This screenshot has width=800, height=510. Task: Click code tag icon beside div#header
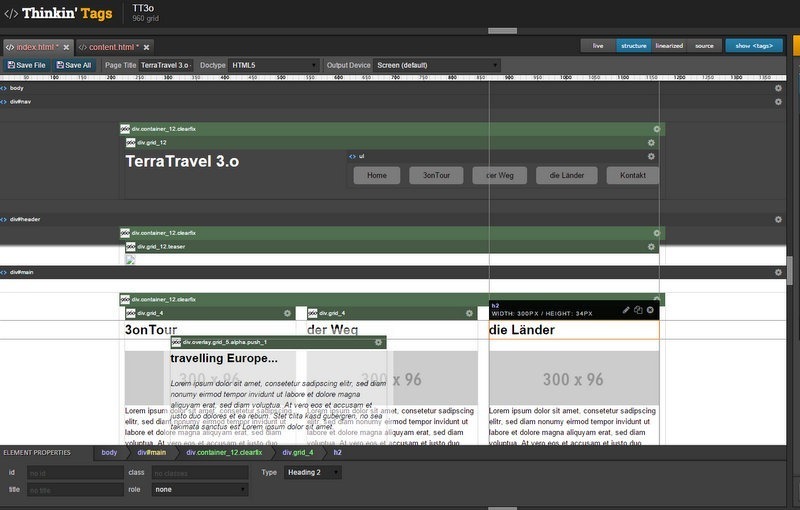coord(4,219)
